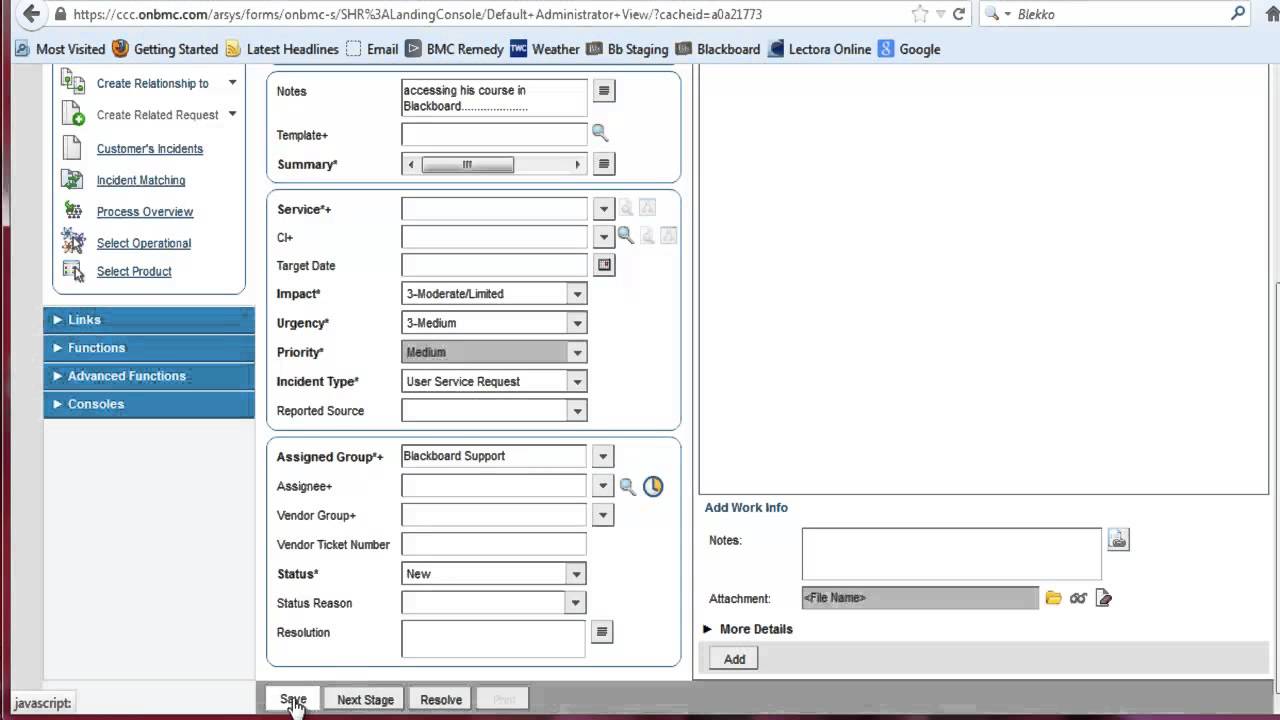Open the Service field dropdown arrow
Image resolution: width=1280 pixels, height=720 pixels.
[x=602, y=209]
